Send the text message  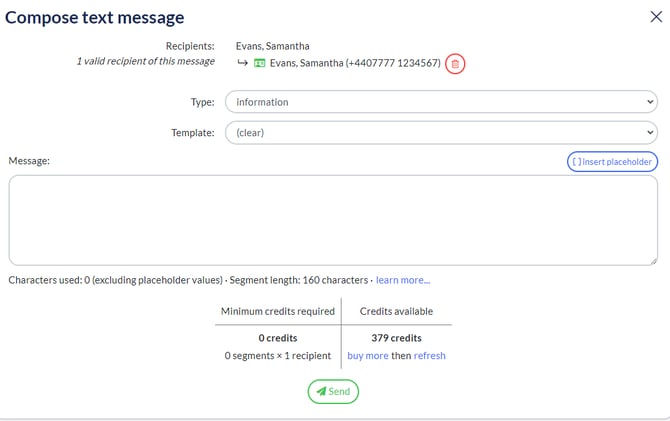333,391
